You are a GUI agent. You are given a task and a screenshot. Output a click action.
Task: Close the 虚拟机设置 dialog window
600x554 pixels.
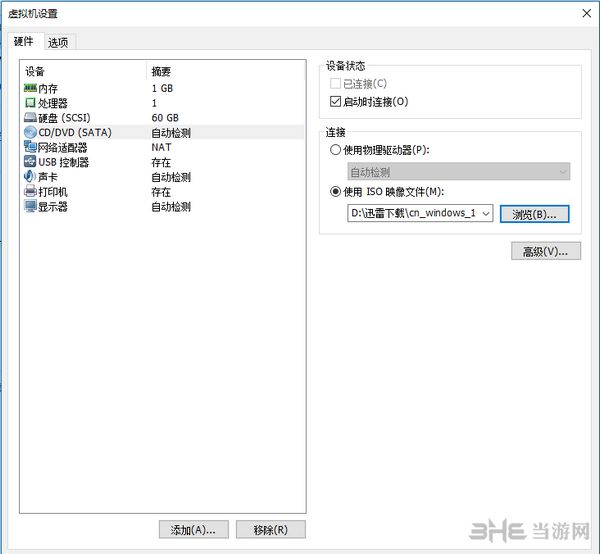tap(586, 13)
